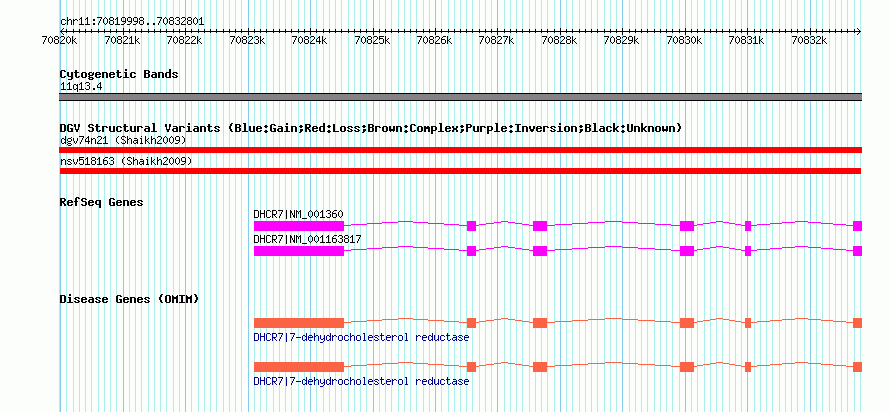890x412 pixels.
Task: Select the red loss bar under dgv74n21
Action: pos(460,150)
